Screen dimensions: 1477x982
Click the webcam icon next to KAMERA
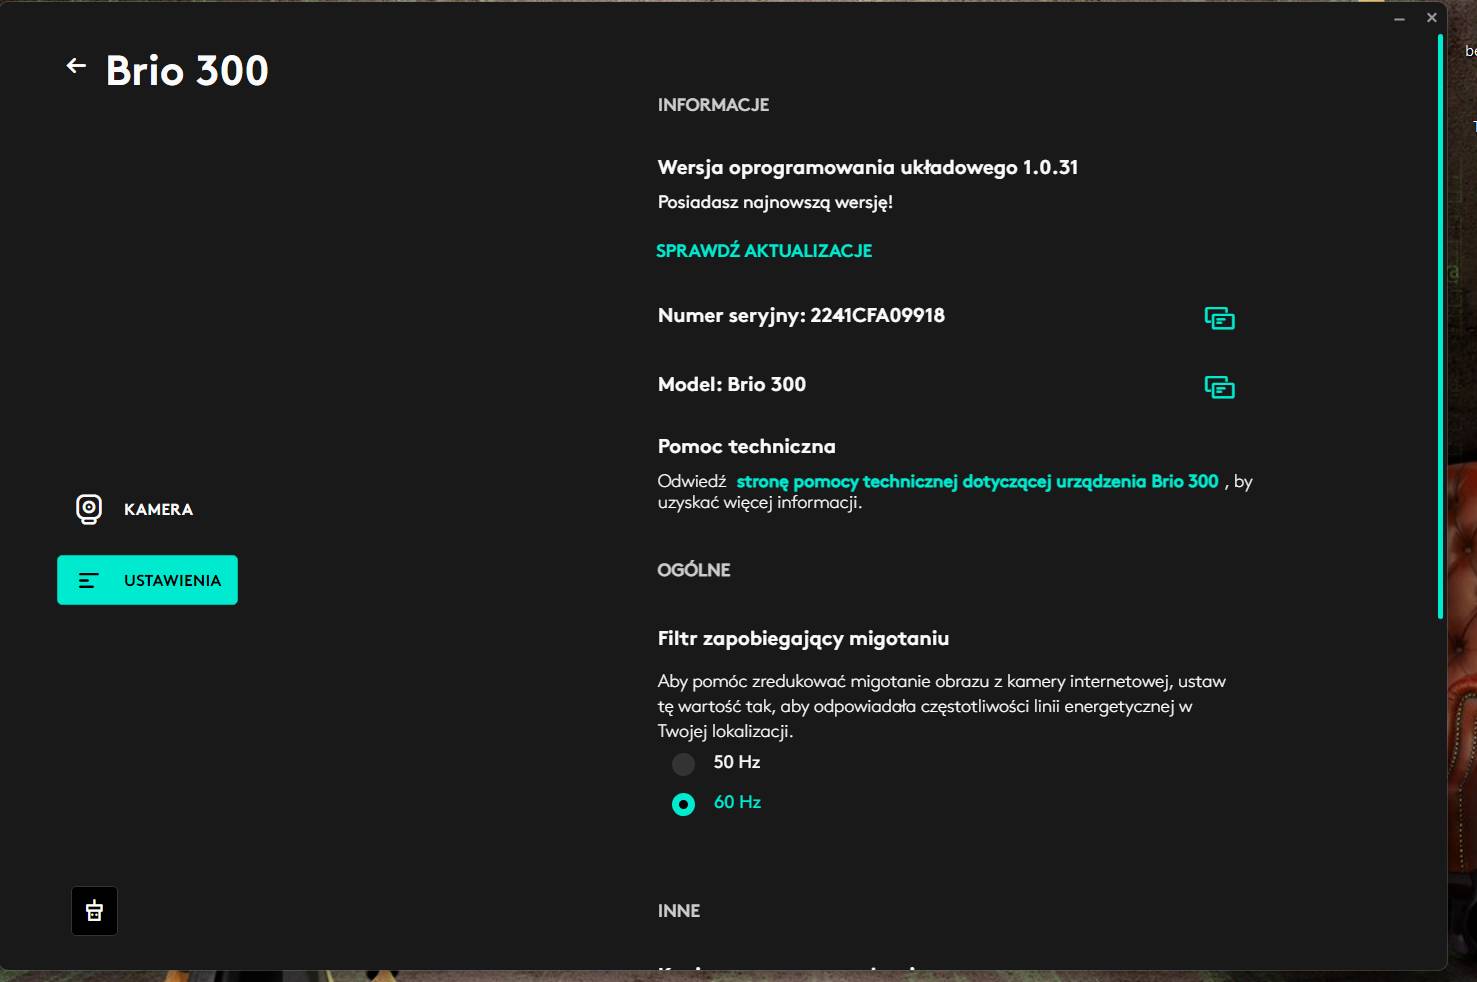click(x=89, y=509)
